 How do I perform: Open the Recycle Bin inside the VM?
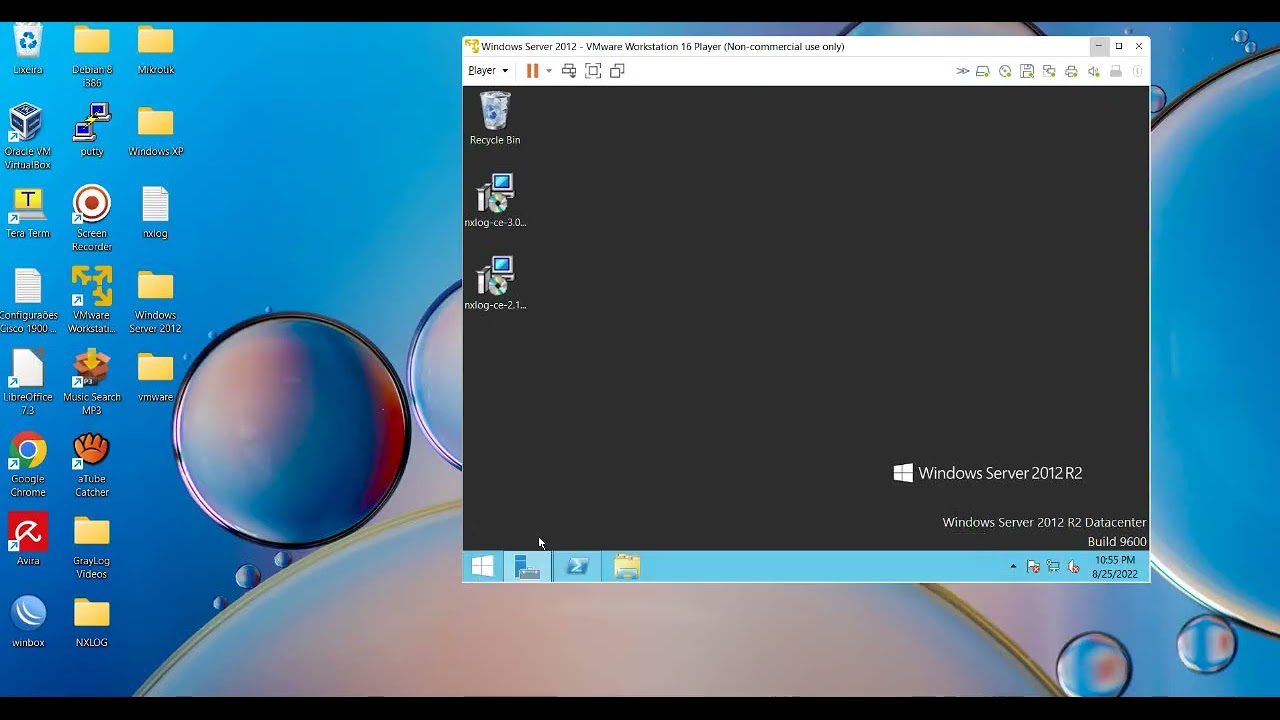pos(495,118)
